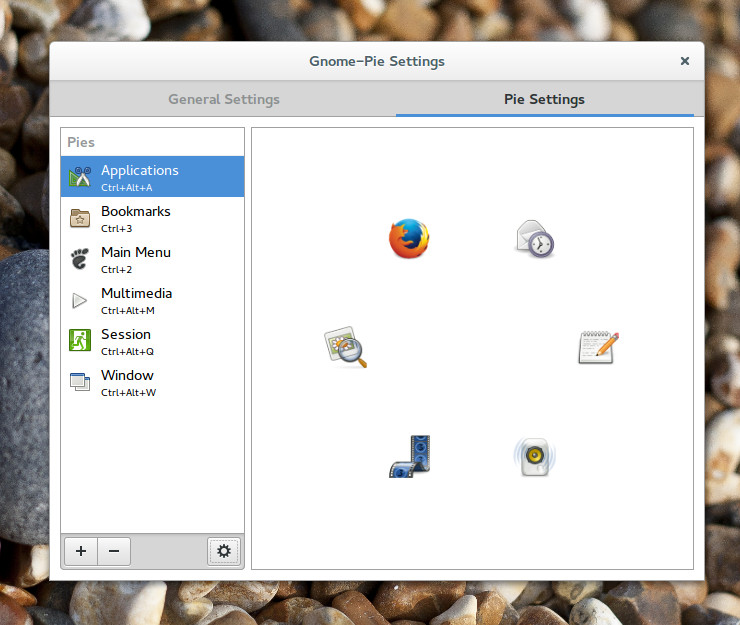Viewport: 740px width, 625px height.
Task: Select the text editor notepad icon
Action: 598,347
